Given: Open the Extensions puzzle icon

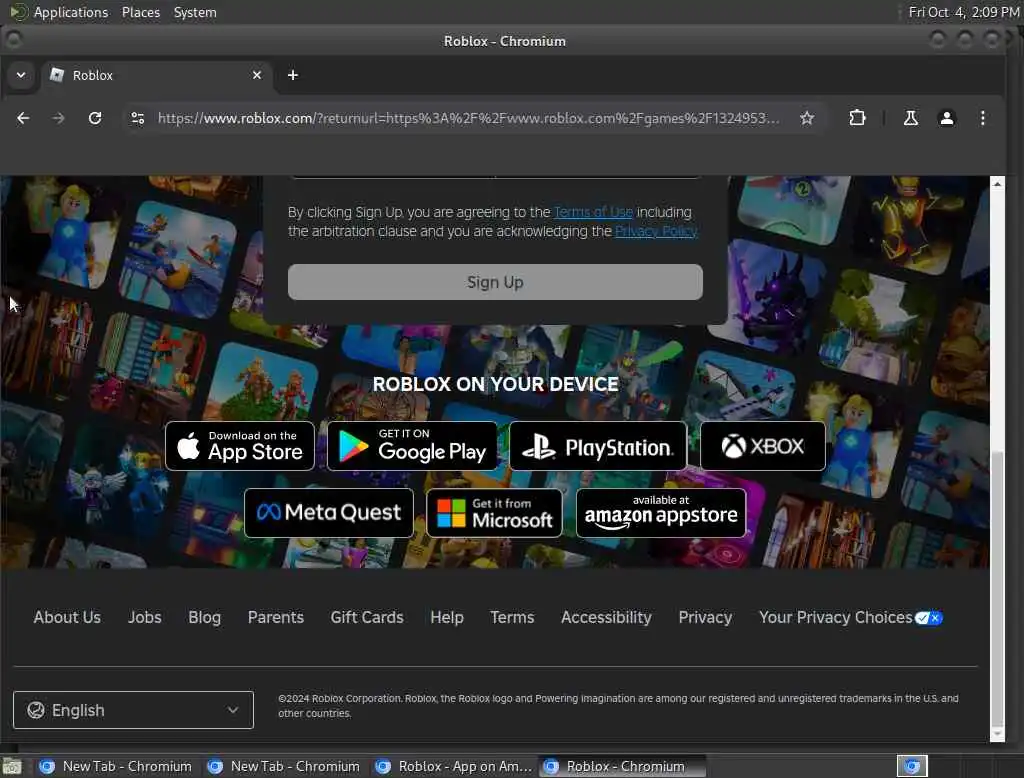Looking at the screenshot, I should coord(857,118).
